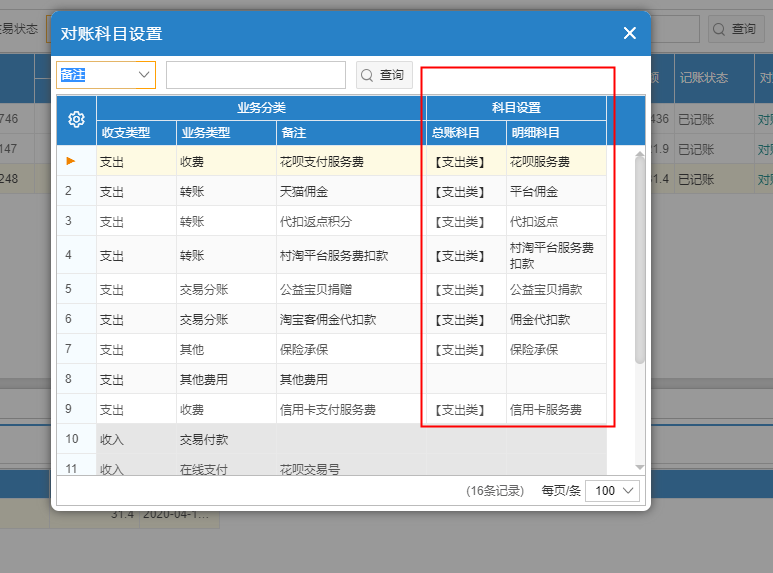The width and height of the screenshot is (773, 573).
Task: Click the 信用卡服务费 detail subject cell
Action: pyautogui.click(x=556, y=409)
